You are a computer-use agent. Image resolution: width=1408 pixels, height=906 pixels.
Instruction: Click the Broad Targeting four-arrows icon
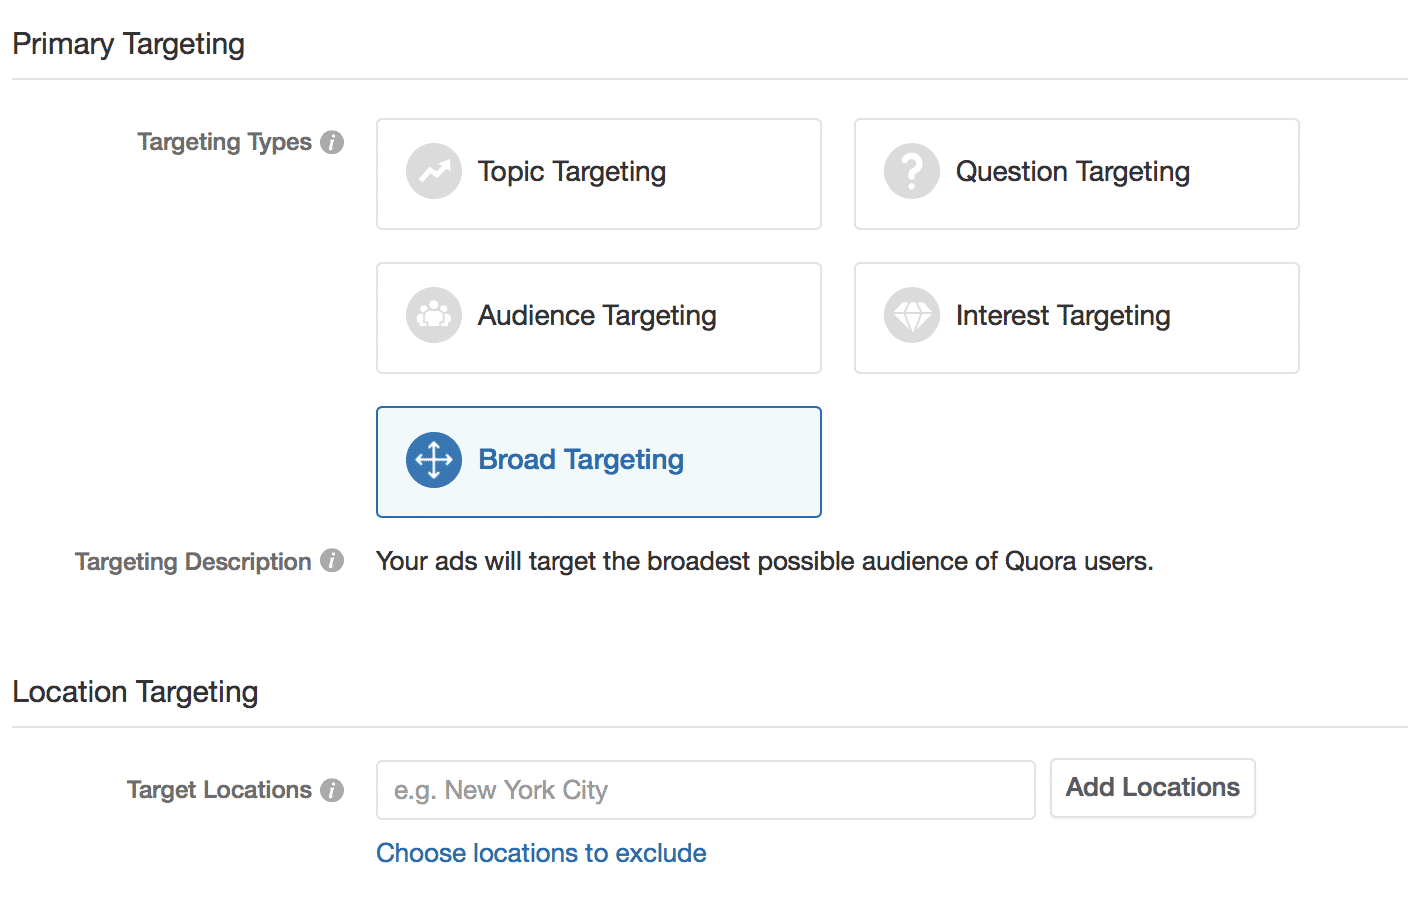pyautogui.click(x=434, y=460)
